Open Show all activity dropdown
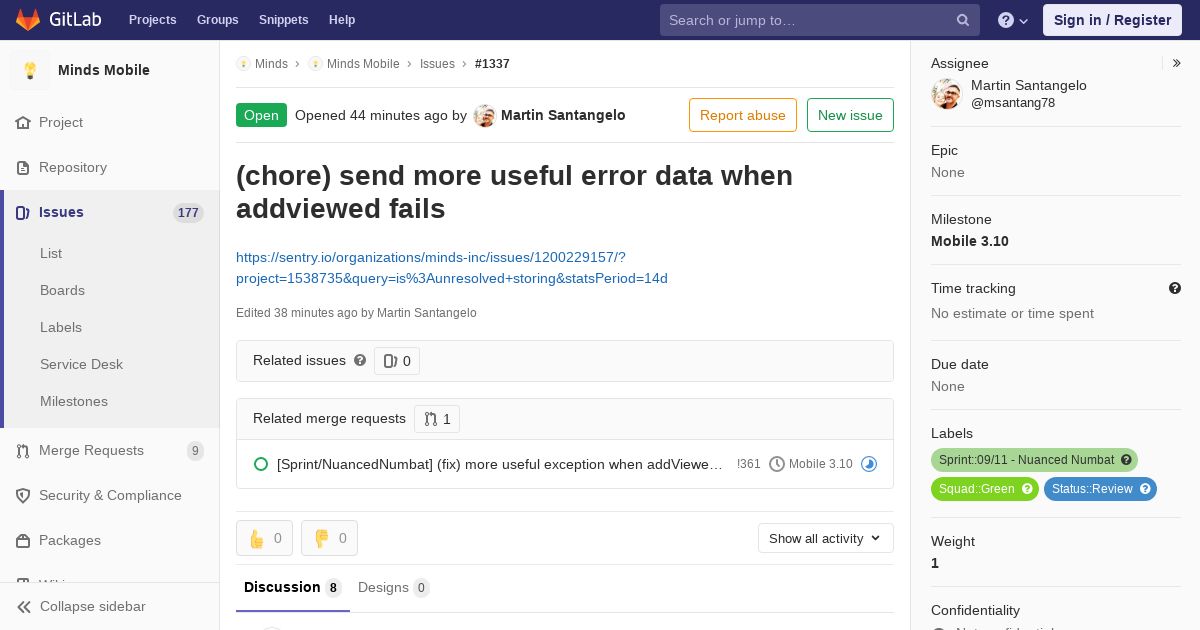Image resolution: width=1200 pixels, height=630 pixels. [825, 538]
